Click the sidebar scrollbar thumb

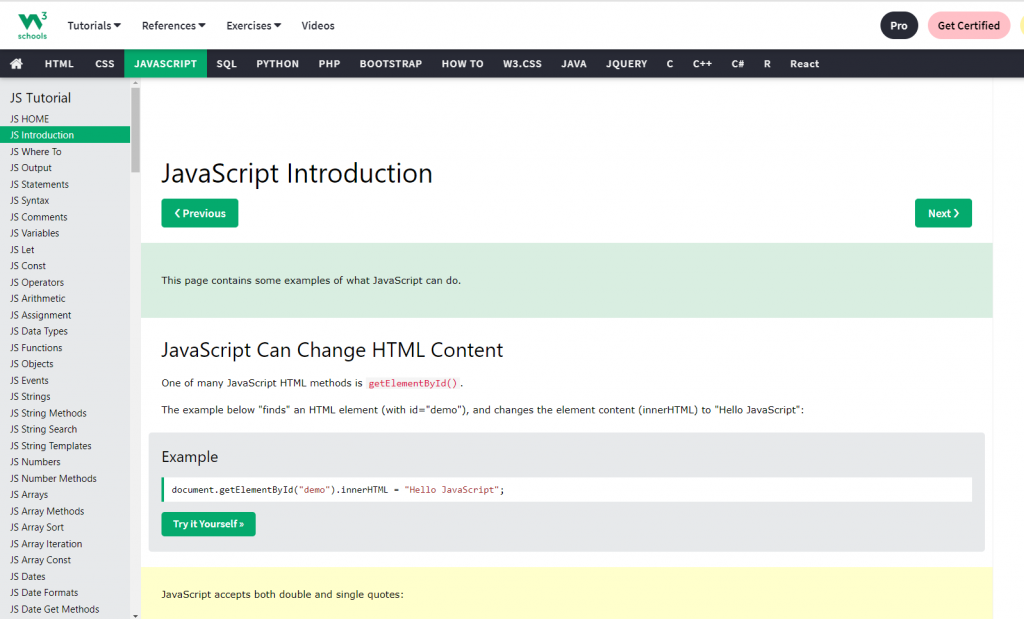[136, 130]
